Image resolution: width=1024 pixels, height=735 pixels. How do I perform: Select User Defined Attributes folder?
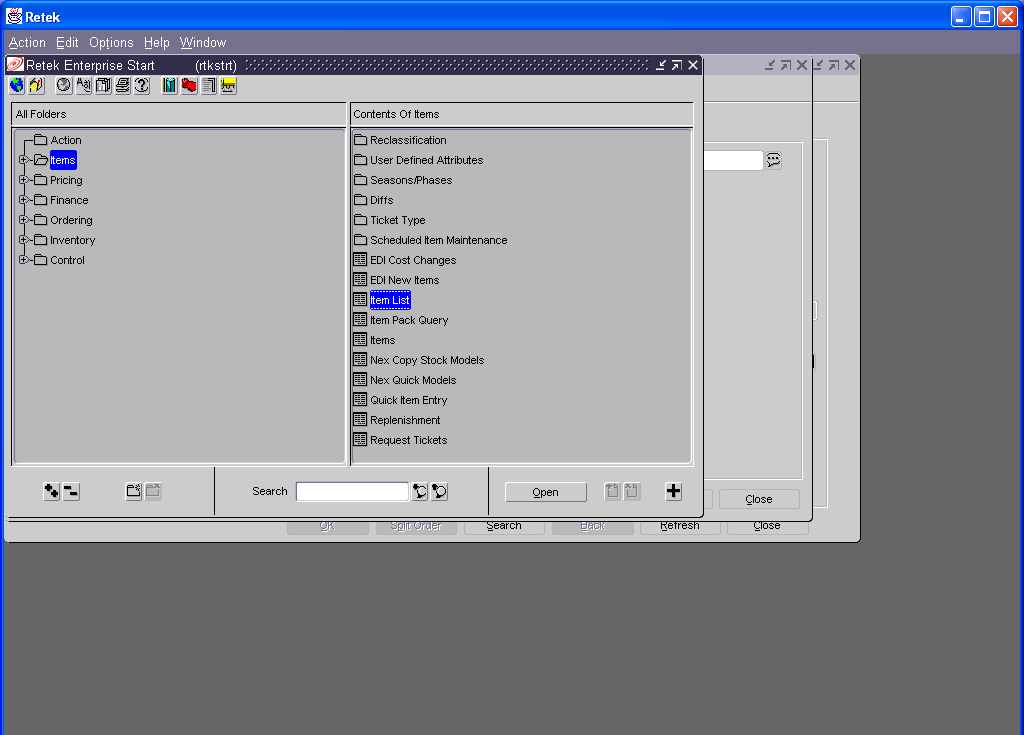(426, 160)
